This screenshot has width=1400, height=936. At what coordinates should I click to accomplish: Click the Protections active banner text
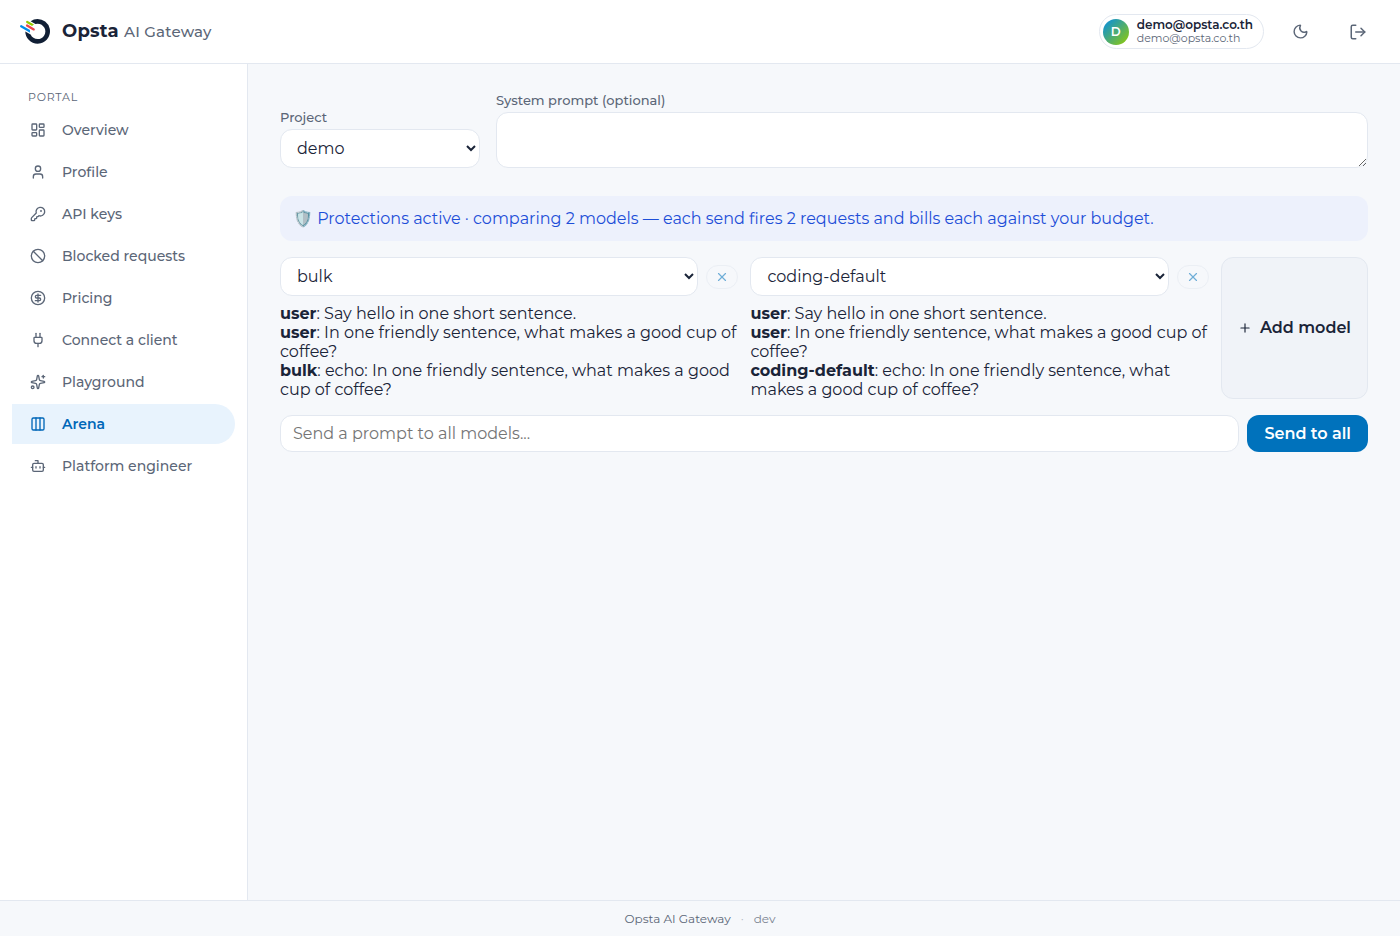[x=735, y=218]
